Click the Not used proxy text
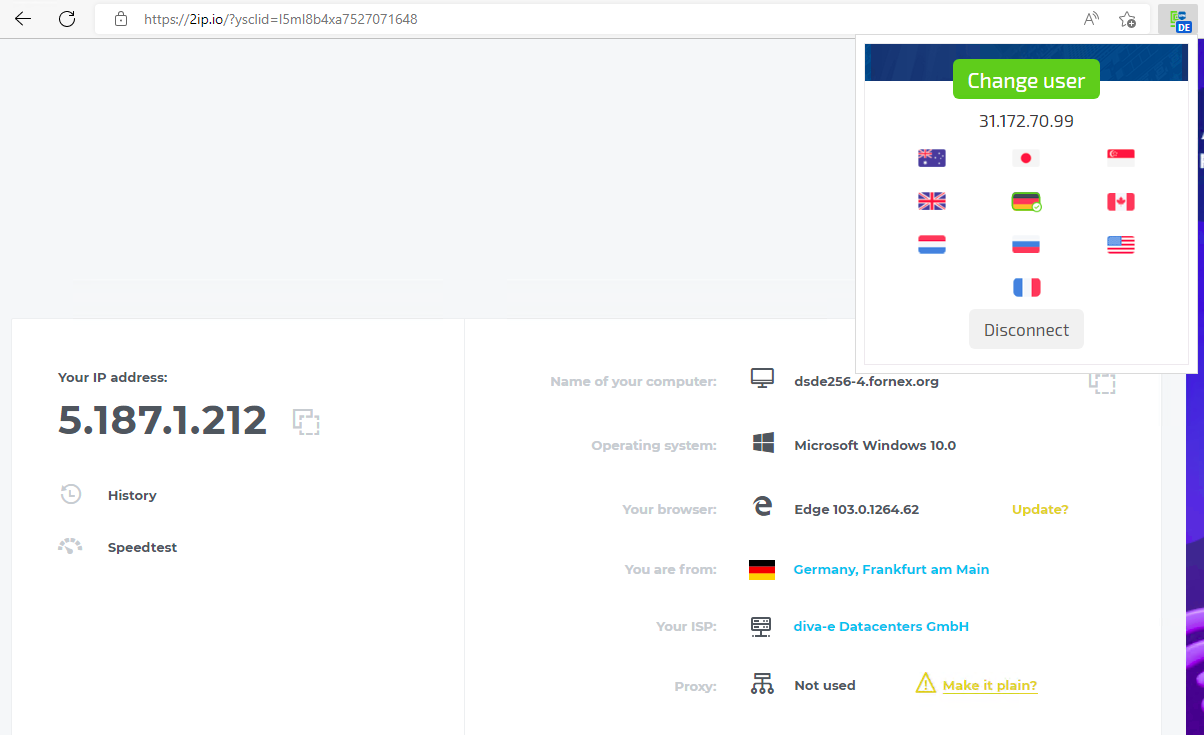Screen dimensions: 1204x735 pos(825,685)
